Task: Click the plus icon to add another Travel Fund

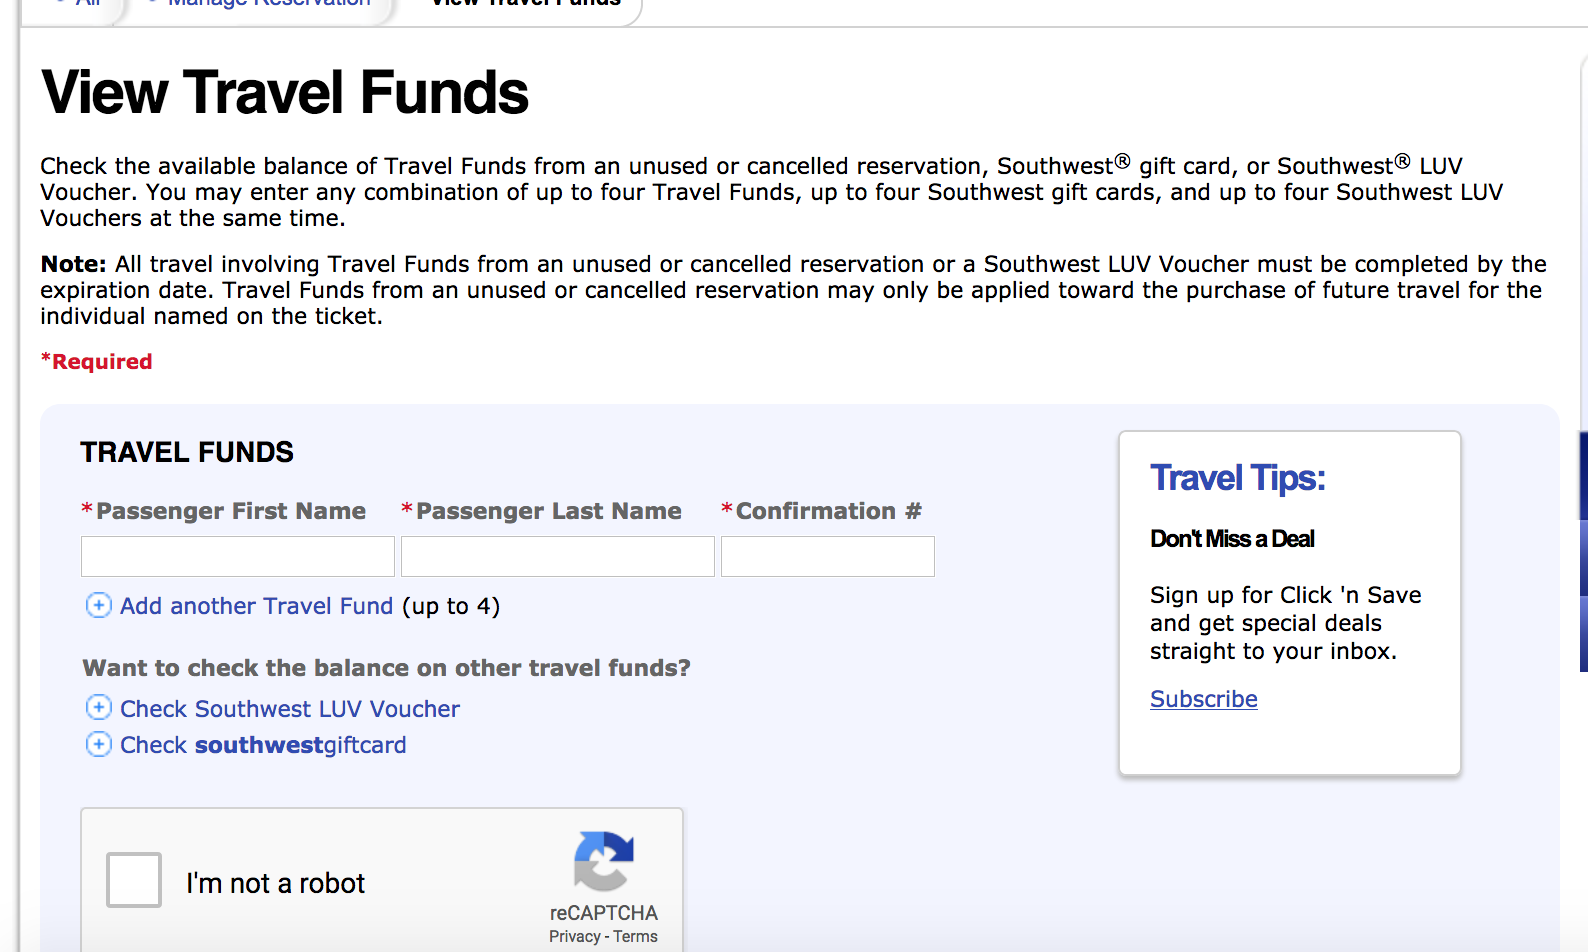Action: coord(98,606)
